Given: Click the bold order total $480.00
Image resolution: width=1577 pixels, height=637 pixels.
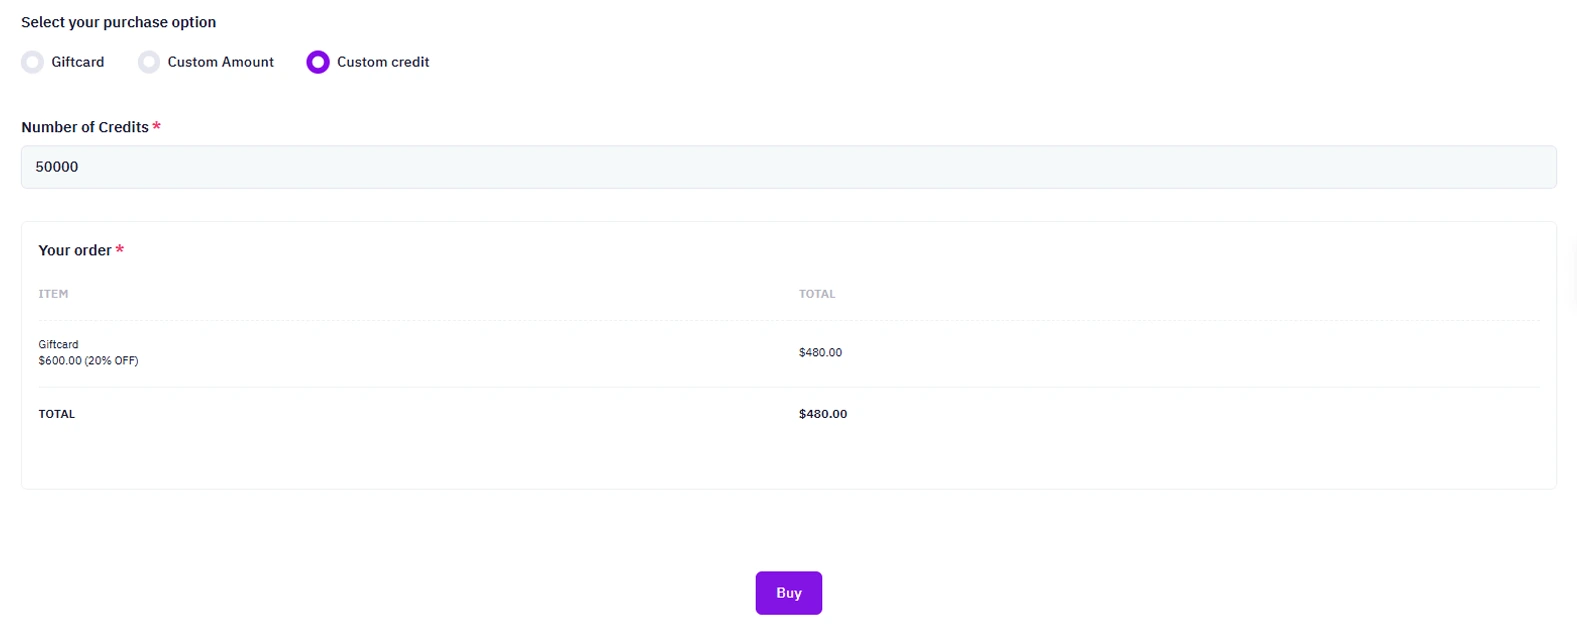Looking at the screenshot, I should (x=823, y=414).
